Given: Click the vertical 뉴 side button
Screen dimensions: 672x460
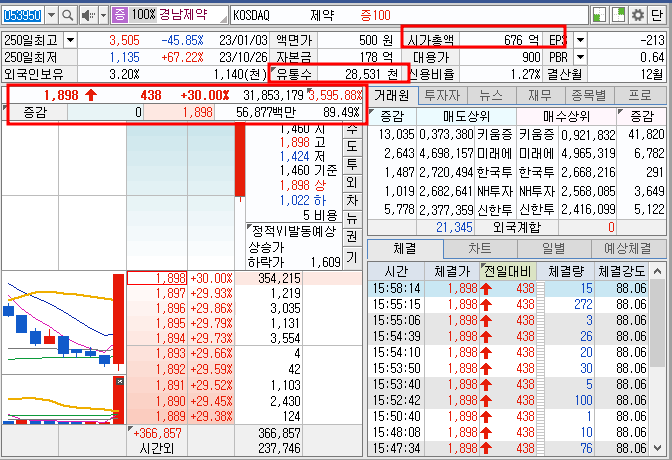Looking at the screenshot, I should [352, 219].
